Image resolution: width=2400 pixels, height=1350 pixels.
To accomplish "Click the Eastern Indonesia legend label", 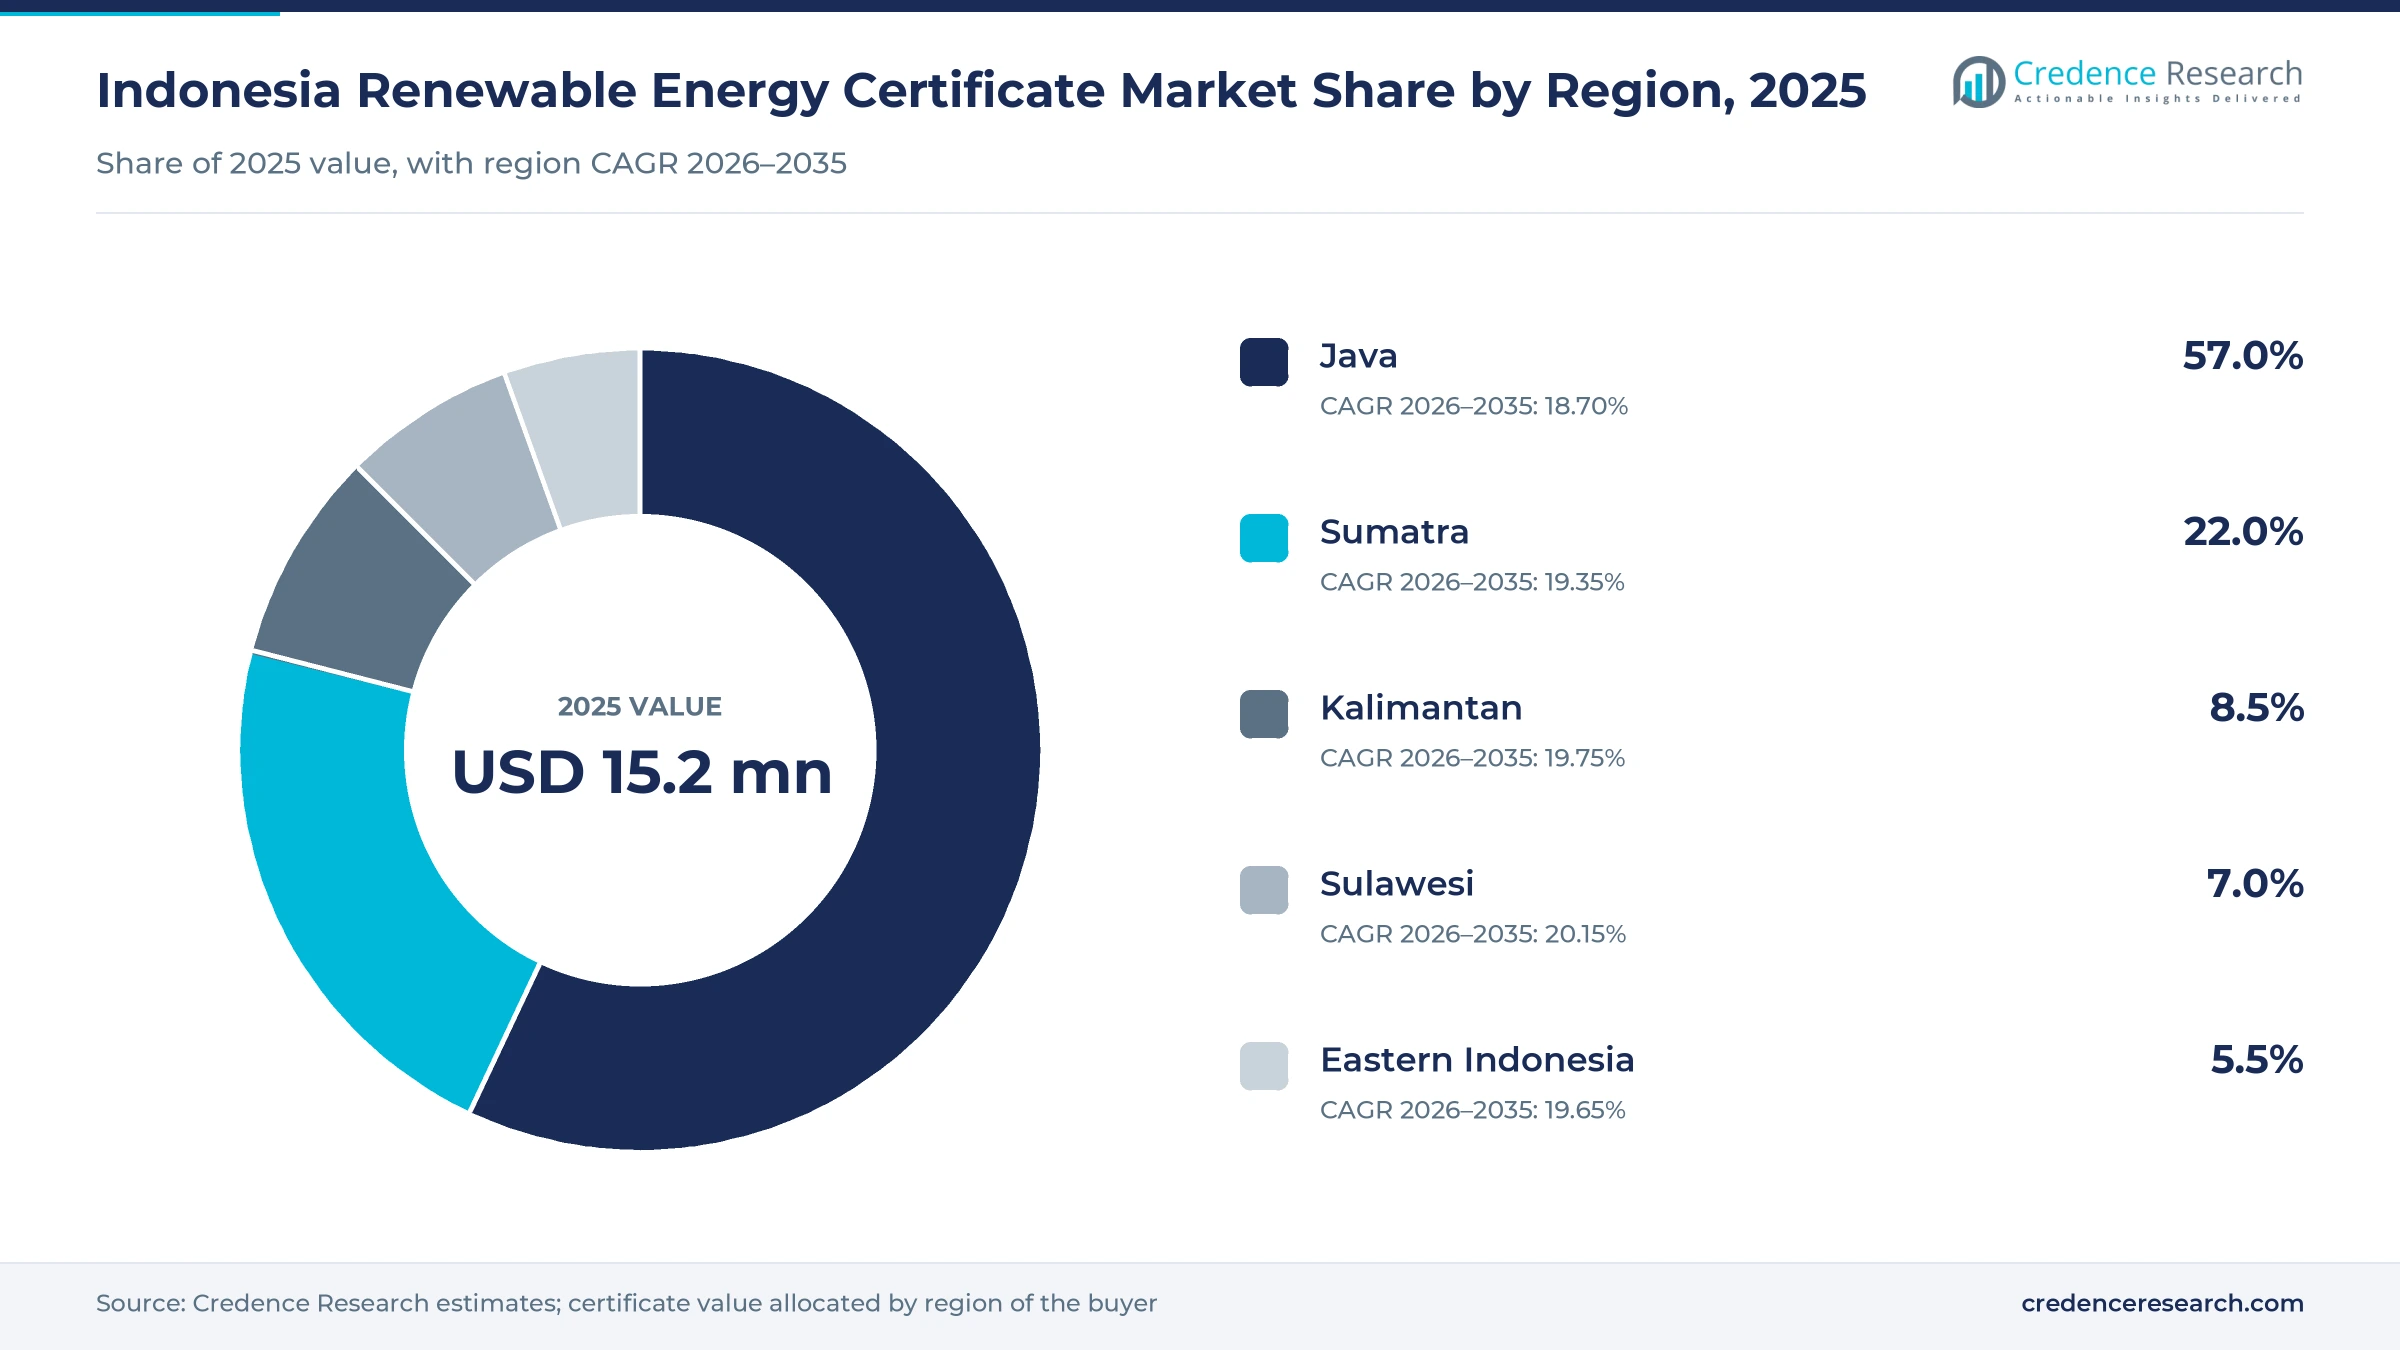I will point(1477,1060).
